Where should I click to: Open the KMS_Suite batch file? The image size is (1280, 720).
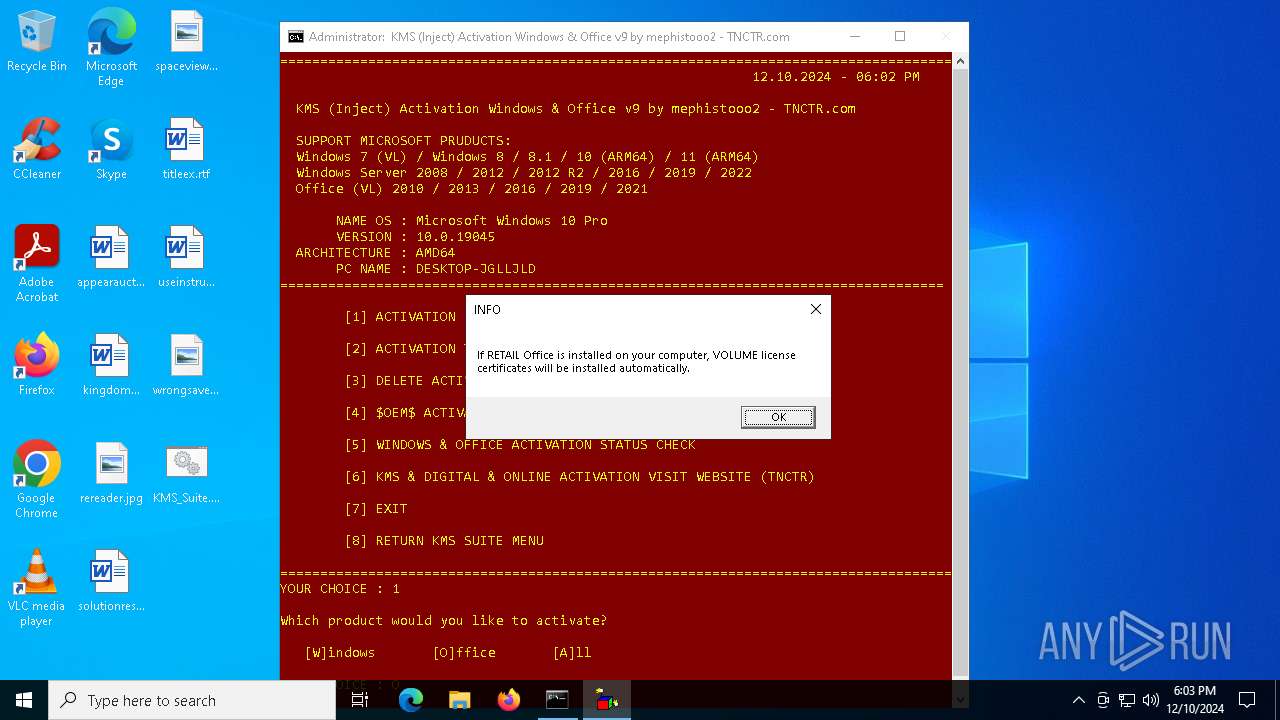pyautogui.click(x=186, y=473)
